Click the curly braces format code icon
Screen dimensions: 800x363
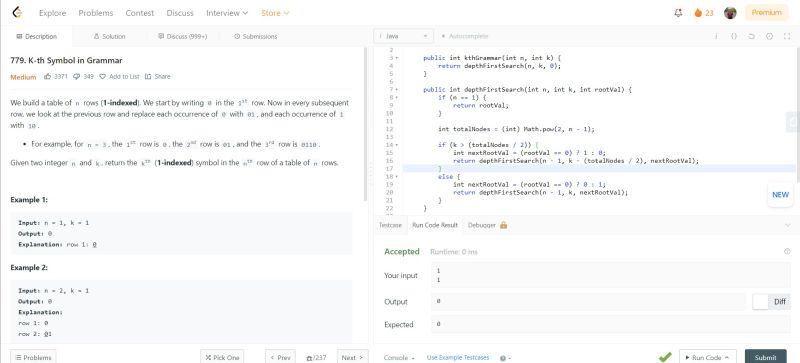(x=734, y=36)
